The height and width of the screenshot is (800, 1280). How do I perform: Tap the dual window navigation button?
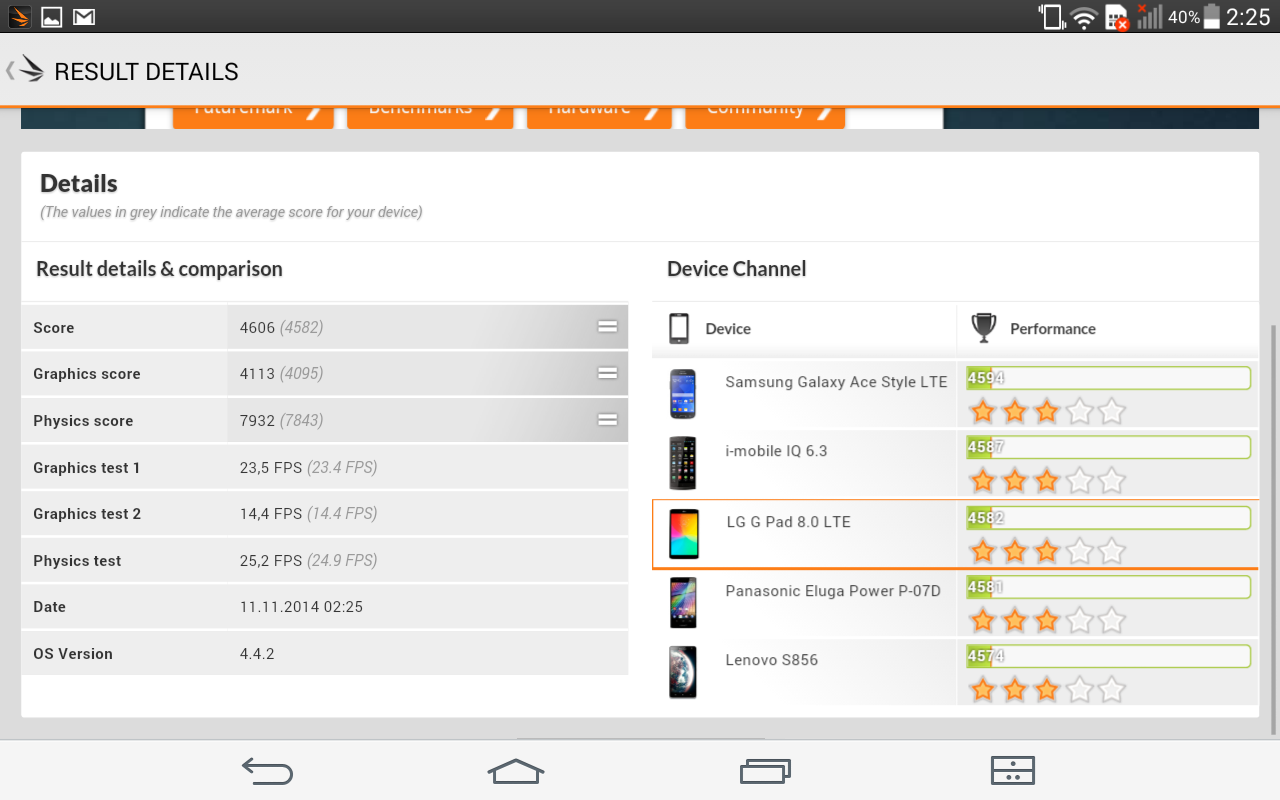pyautogui.click(x=1012, y=770)
